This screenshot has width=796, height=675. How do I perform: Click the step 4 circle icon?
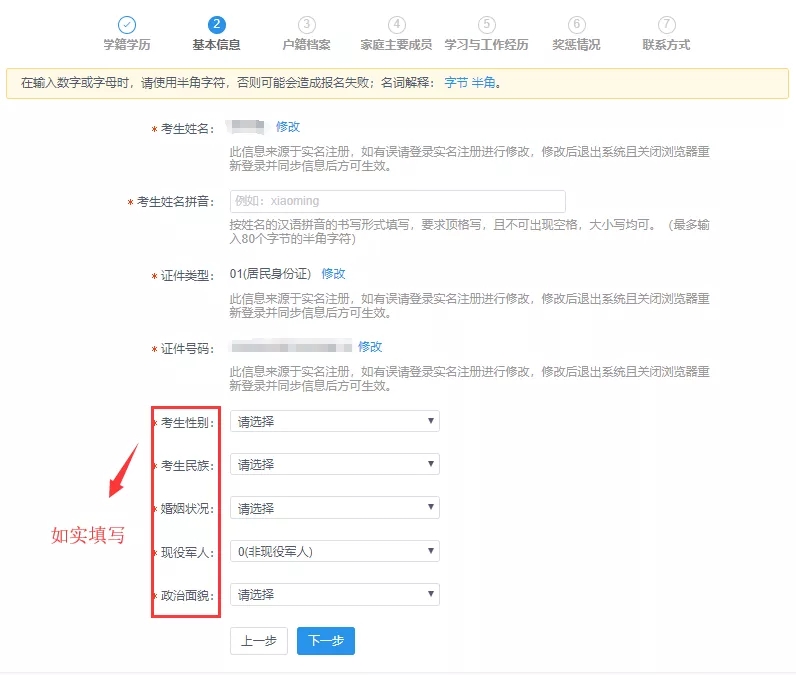(397, 25)
